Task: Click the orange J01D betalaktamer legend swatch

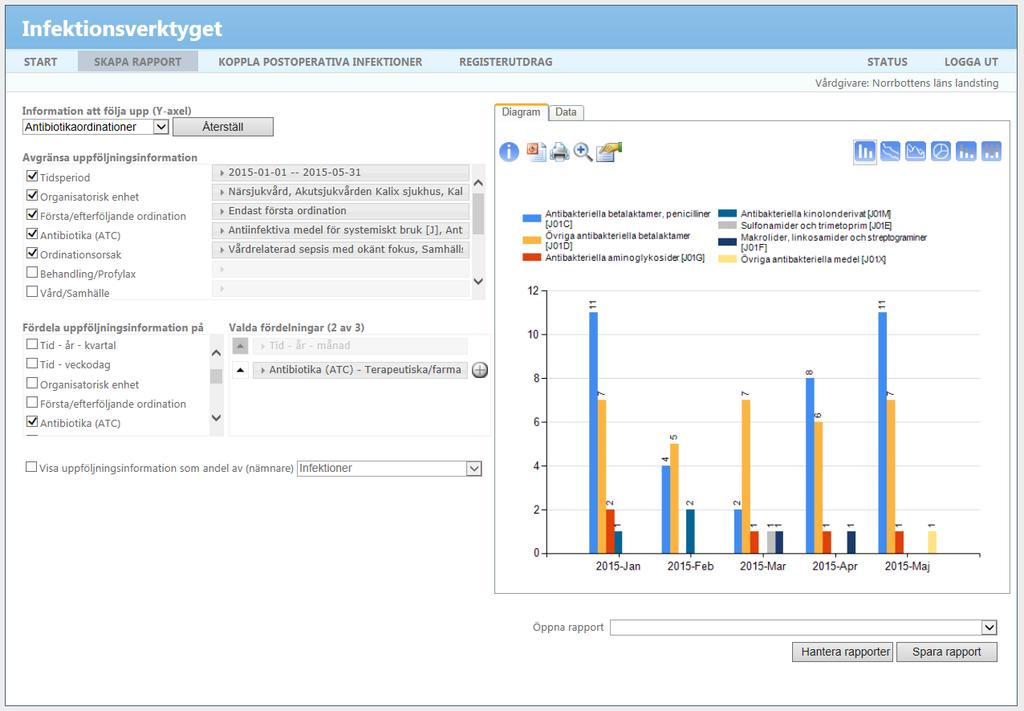Action: point(532,240)
